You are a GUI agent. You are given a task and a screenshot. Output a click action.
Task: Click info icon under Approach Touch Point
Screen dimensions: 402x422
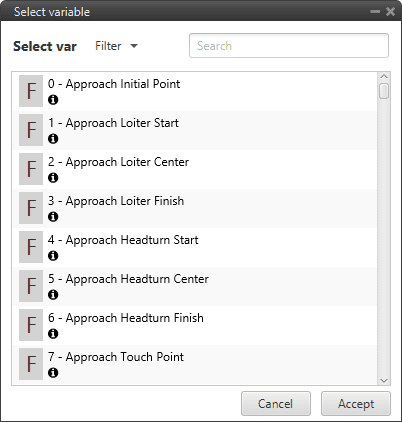[53, 373]
